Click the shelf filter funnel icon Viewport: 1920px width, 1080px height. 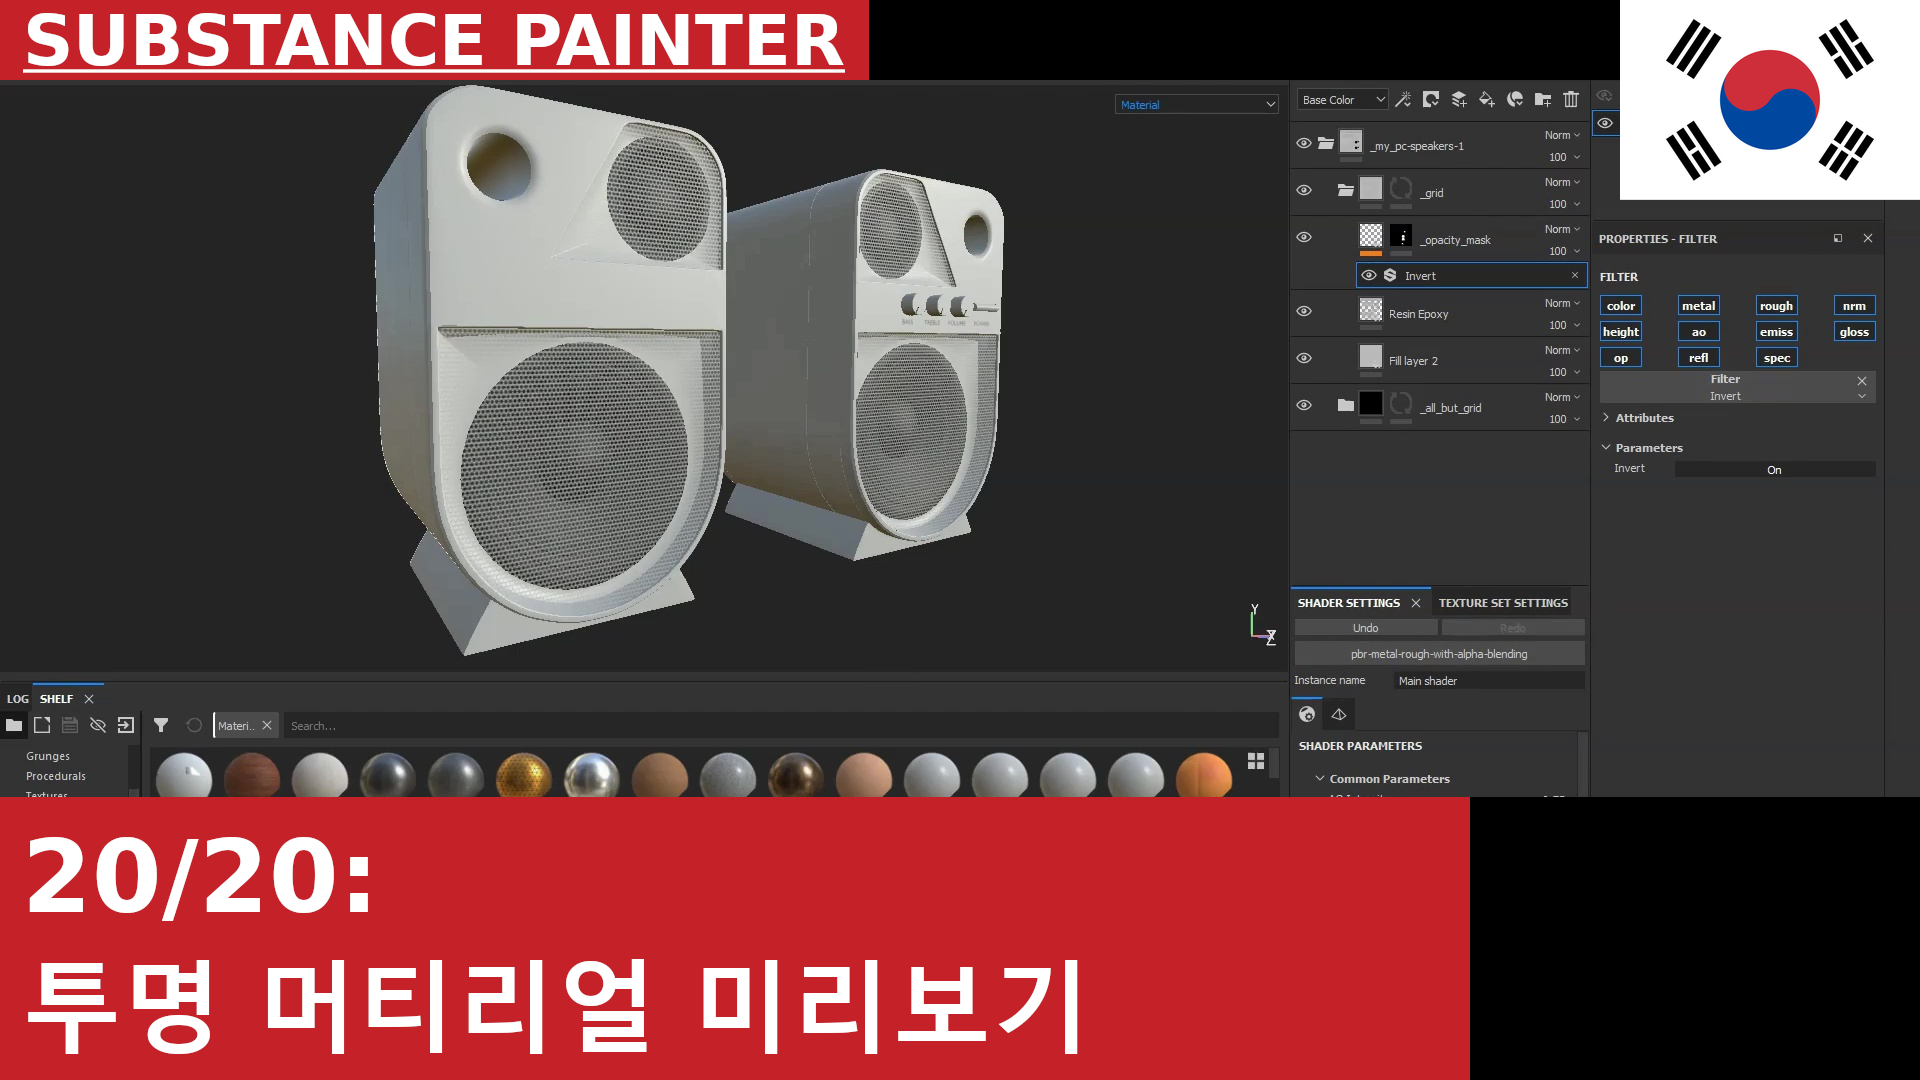tap(161, 725)
